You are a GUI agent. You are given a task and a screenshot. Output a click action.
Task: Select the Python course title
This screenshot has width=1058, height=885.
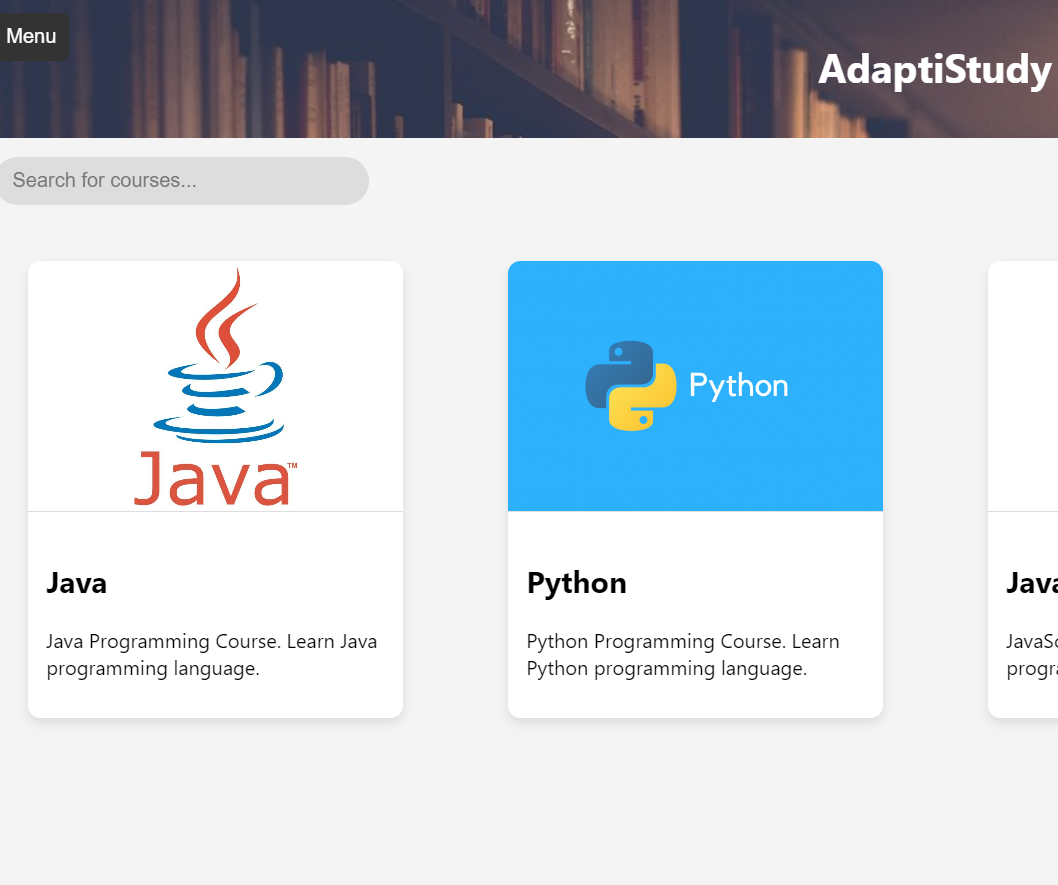click(x=576, y=583)
